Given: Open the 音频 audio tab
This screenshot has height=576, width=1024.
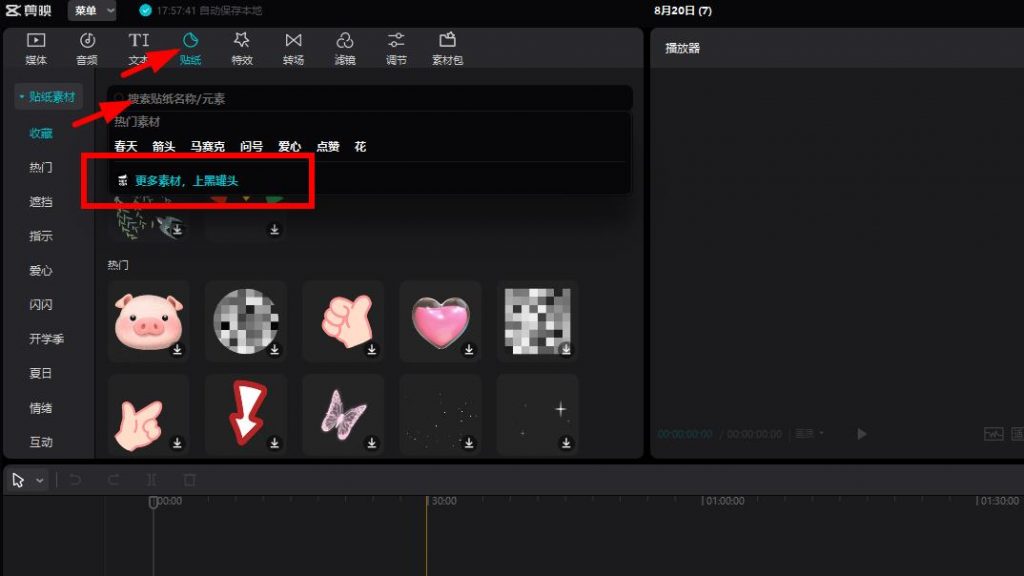Looking at the screenshot, I should click(87, 49).
